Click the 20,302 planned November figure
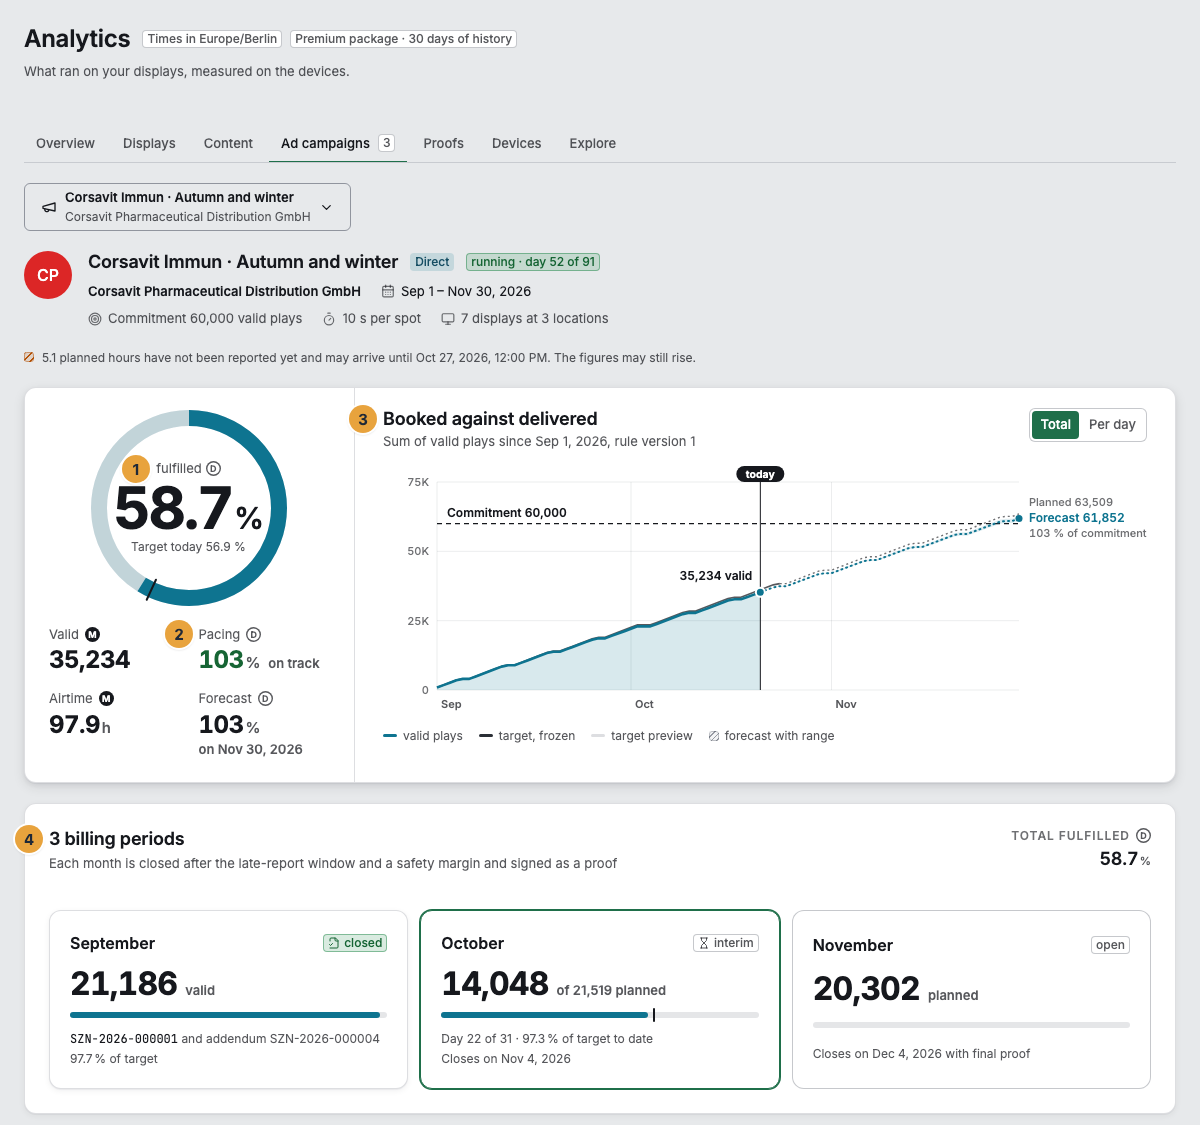The image size is (1200, 1125). [x=896, y=989]
